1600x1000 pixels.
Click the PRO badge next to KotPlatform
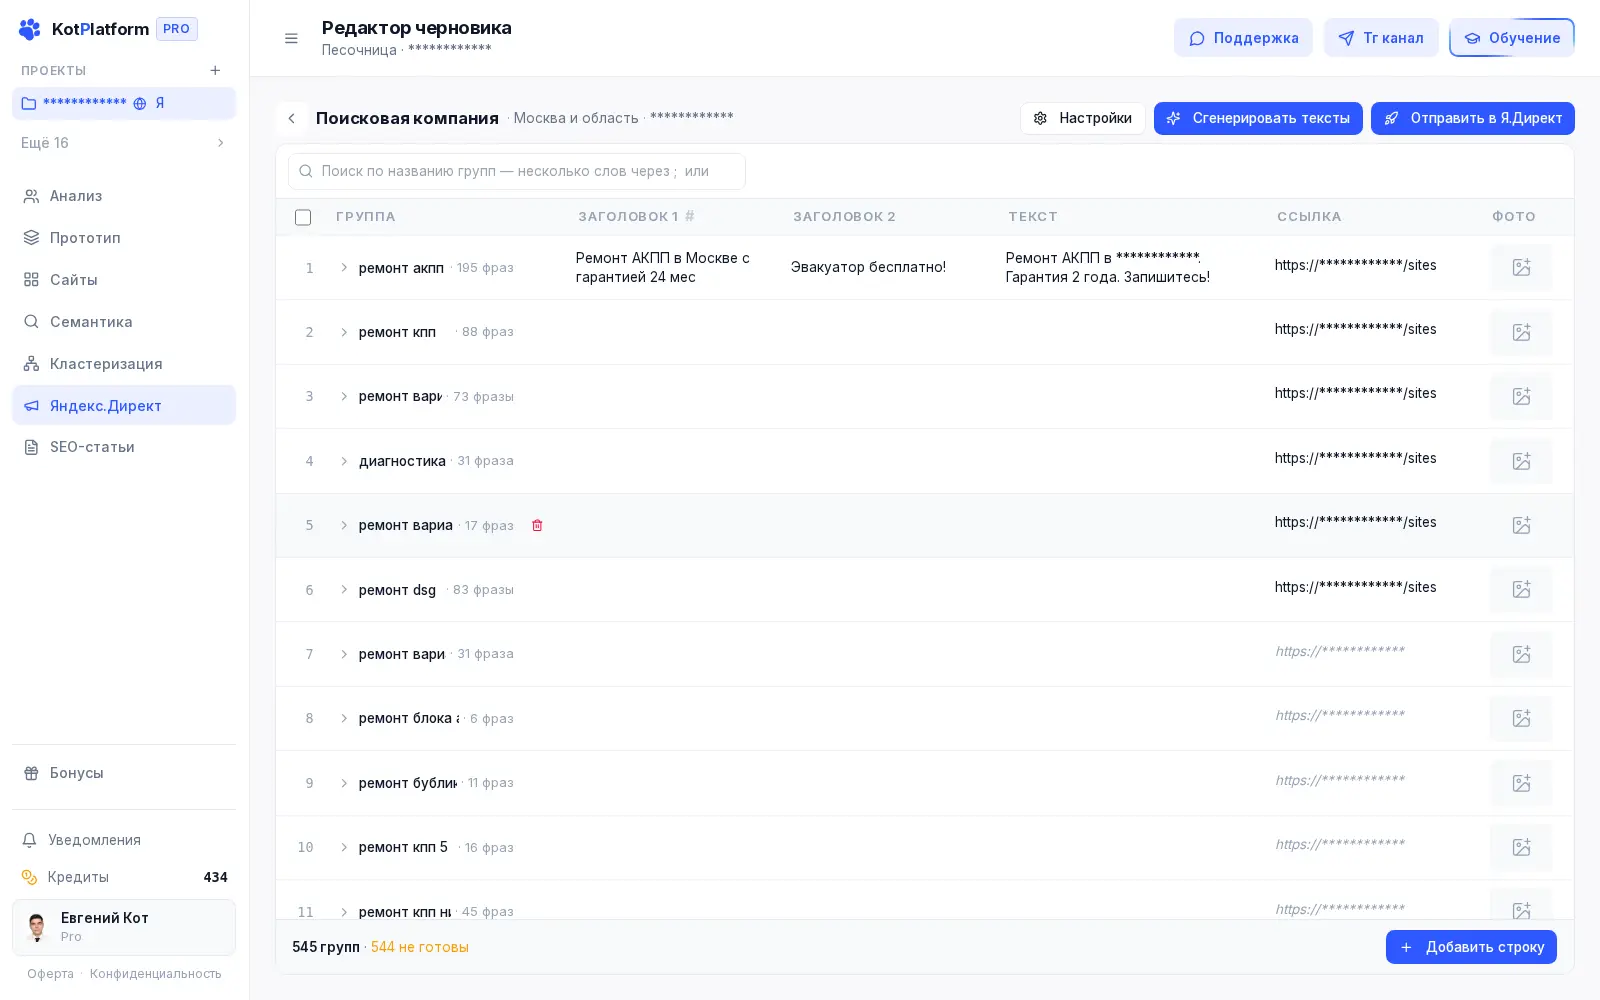177,29
